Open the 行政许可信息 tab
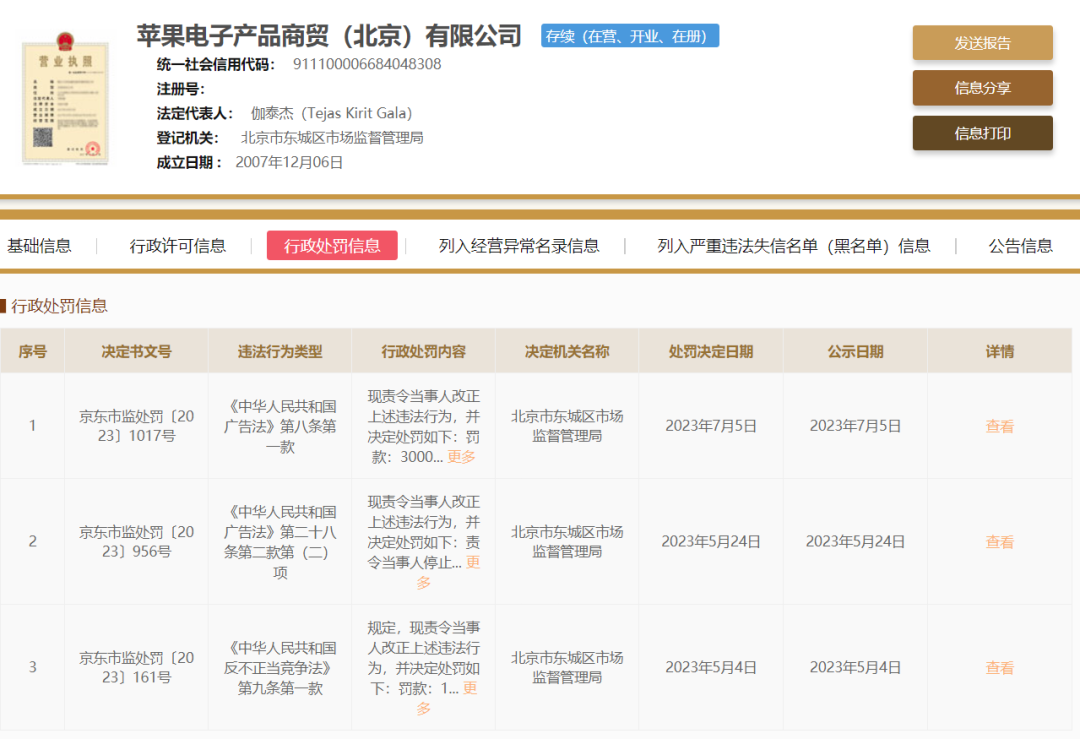 (x=178, y=246)
